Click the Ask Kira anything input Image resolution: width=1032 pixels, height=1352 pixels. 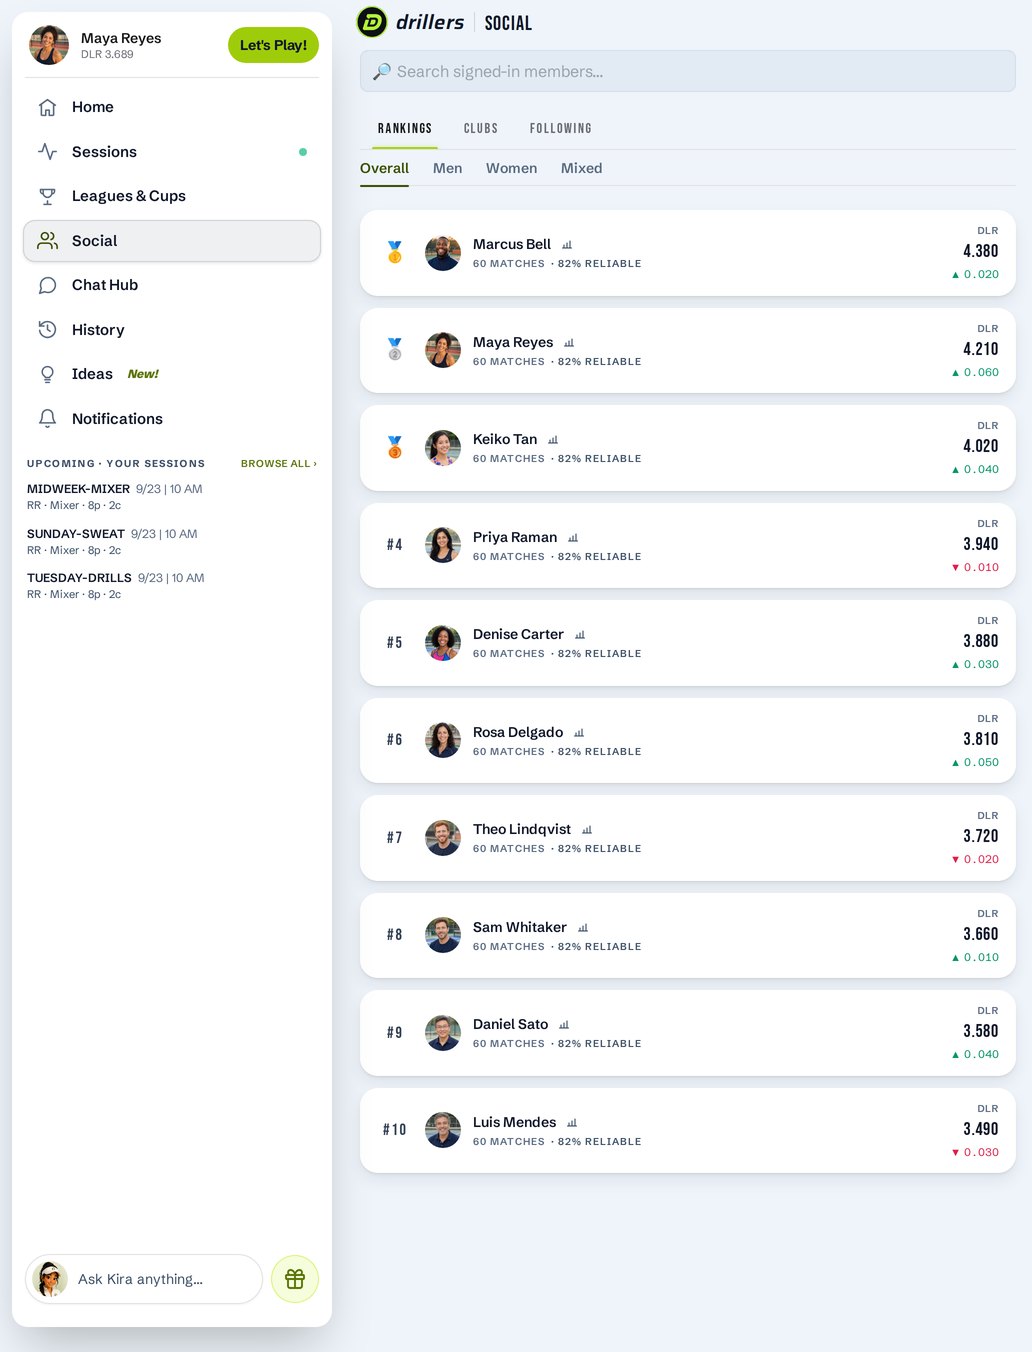144,1279
